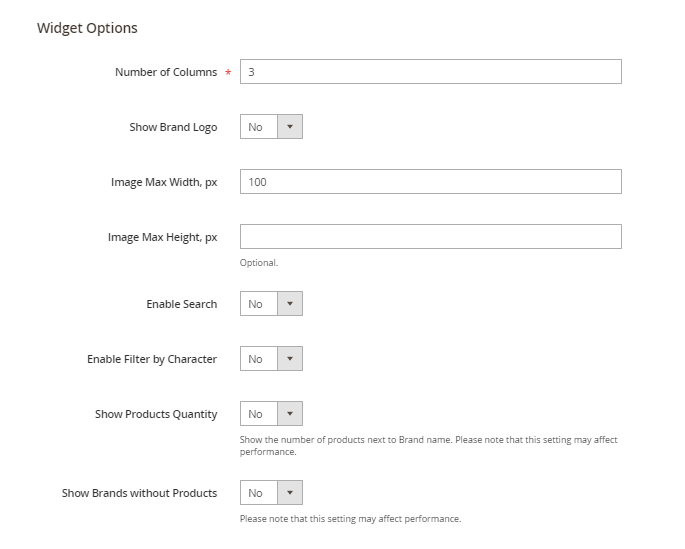Click the empty Image Max Height field

pyautogui.click(x=430, y=237)
